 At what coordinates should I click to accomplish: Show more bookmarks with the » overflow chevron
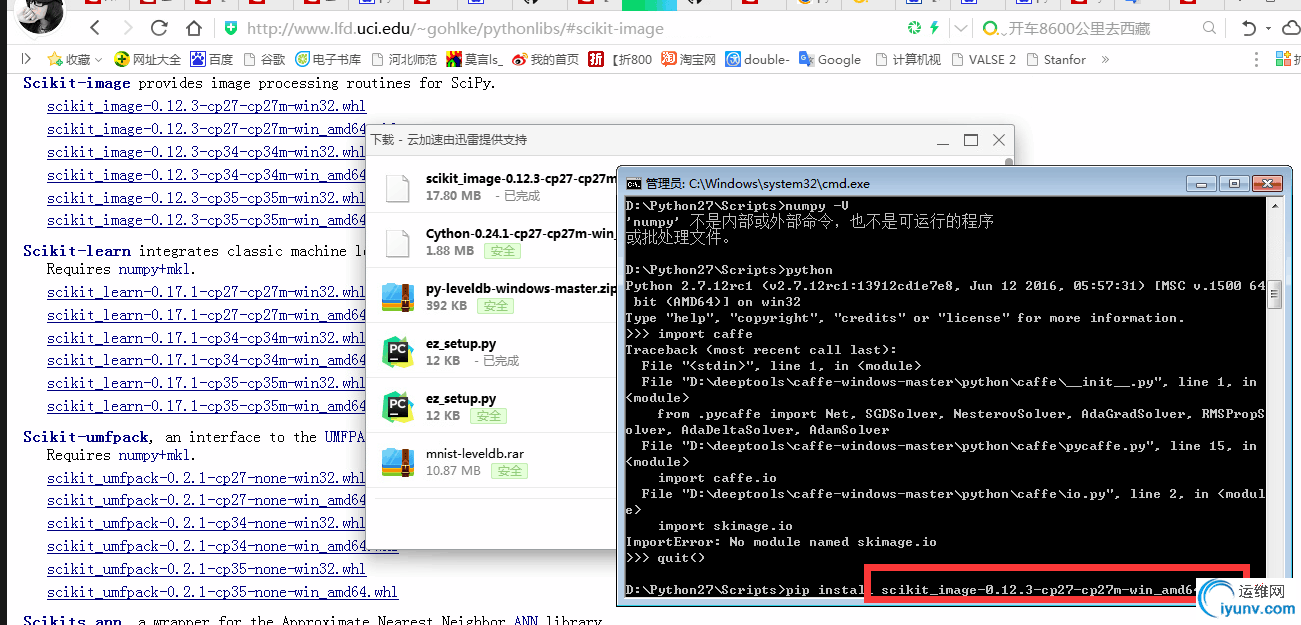click(1105, 59)
